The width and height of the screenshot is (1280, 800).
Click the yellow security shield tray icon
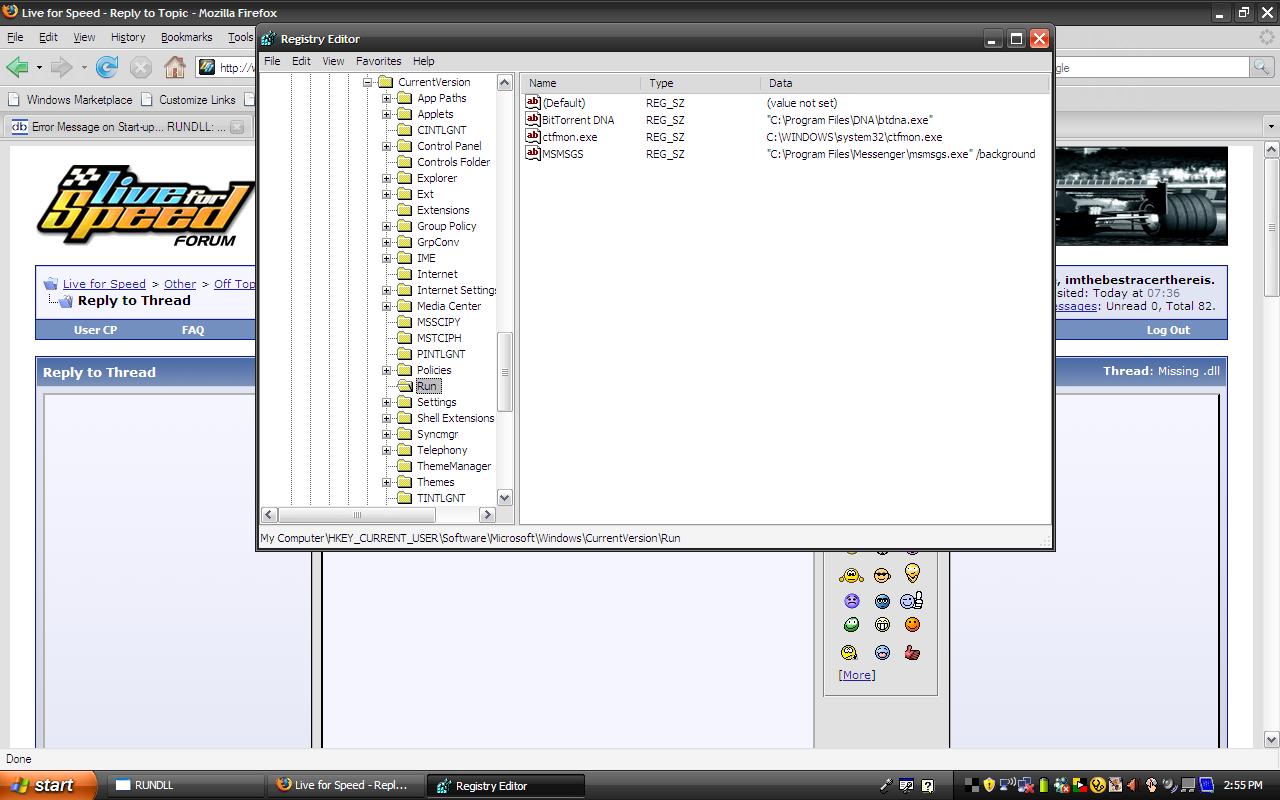coord(989,785)
